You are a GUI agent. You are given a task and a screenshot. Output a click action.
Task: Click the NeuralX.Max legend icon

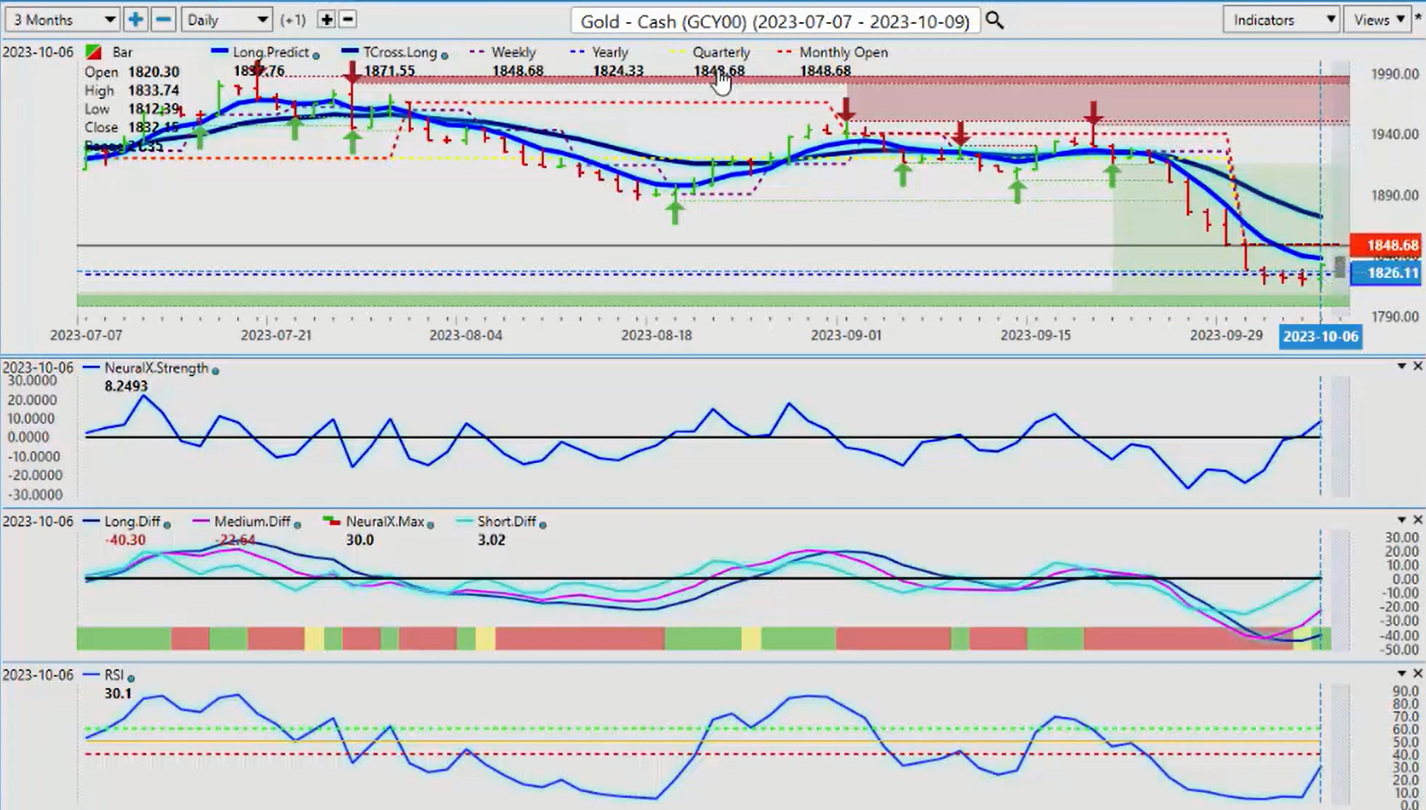(x=331, y=521)
